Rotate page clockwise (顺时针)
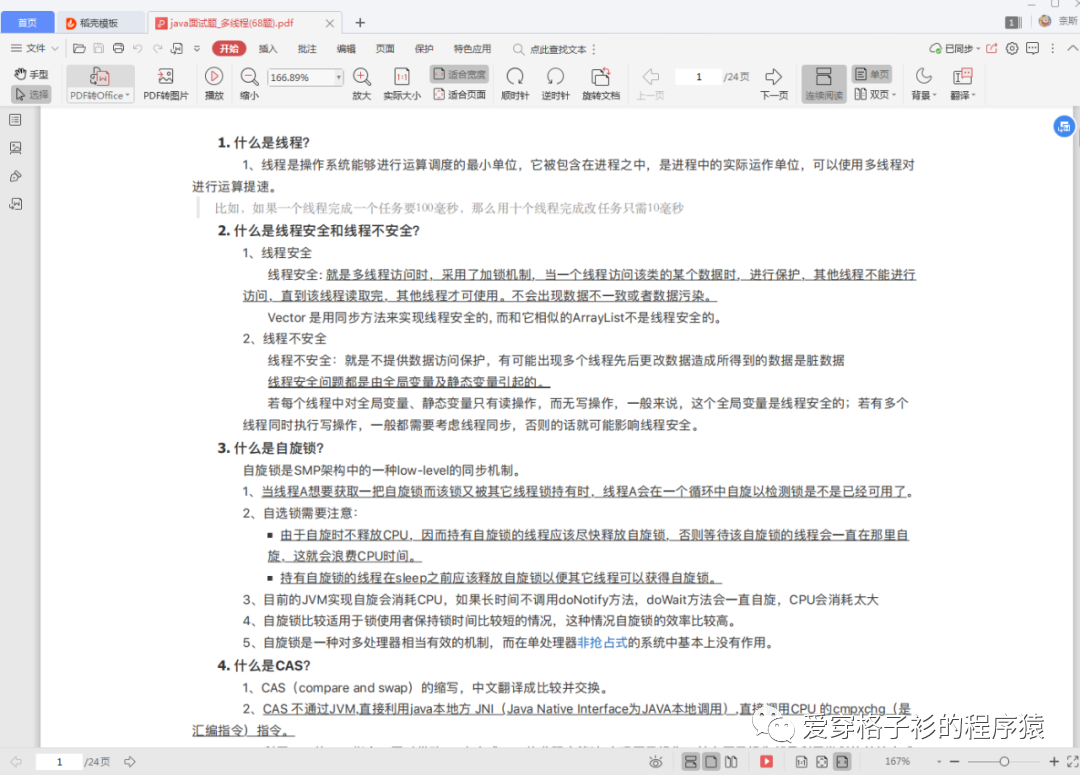Screen dimensions: 1080x775 point(515,84)
